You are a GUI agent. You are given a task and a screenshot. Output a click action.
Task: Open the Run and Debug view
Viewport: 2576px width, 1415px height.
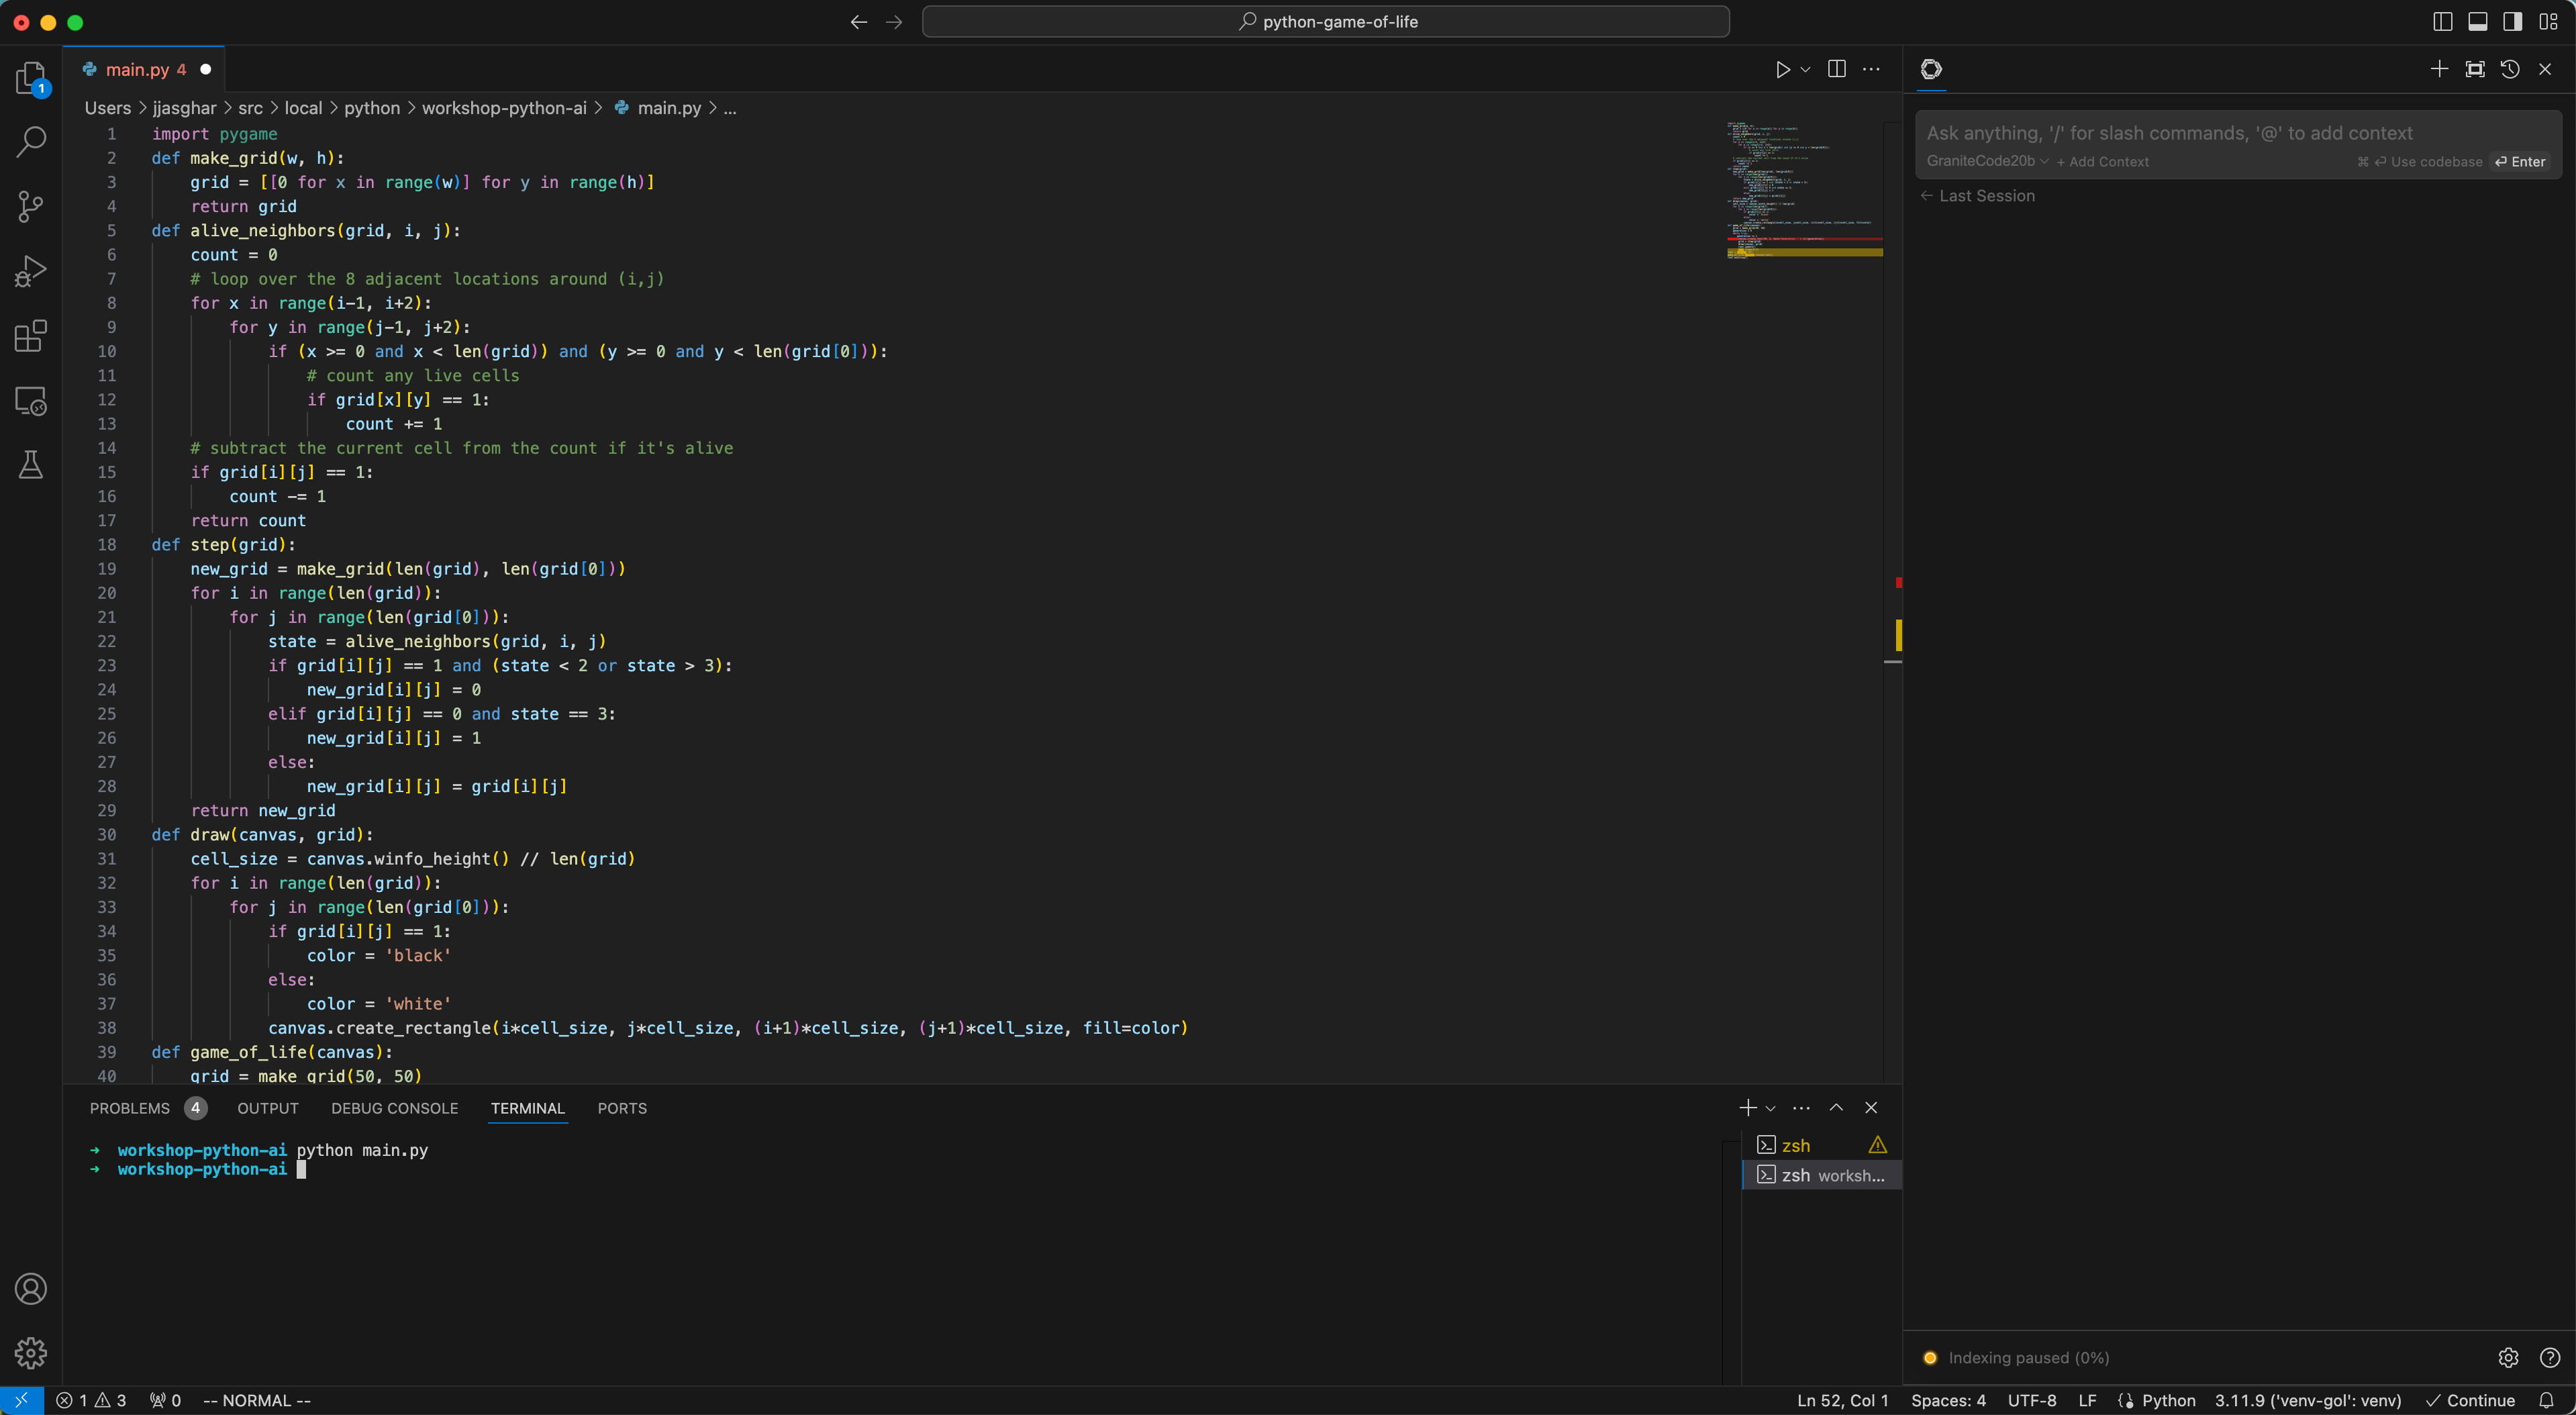pos(31,271)
